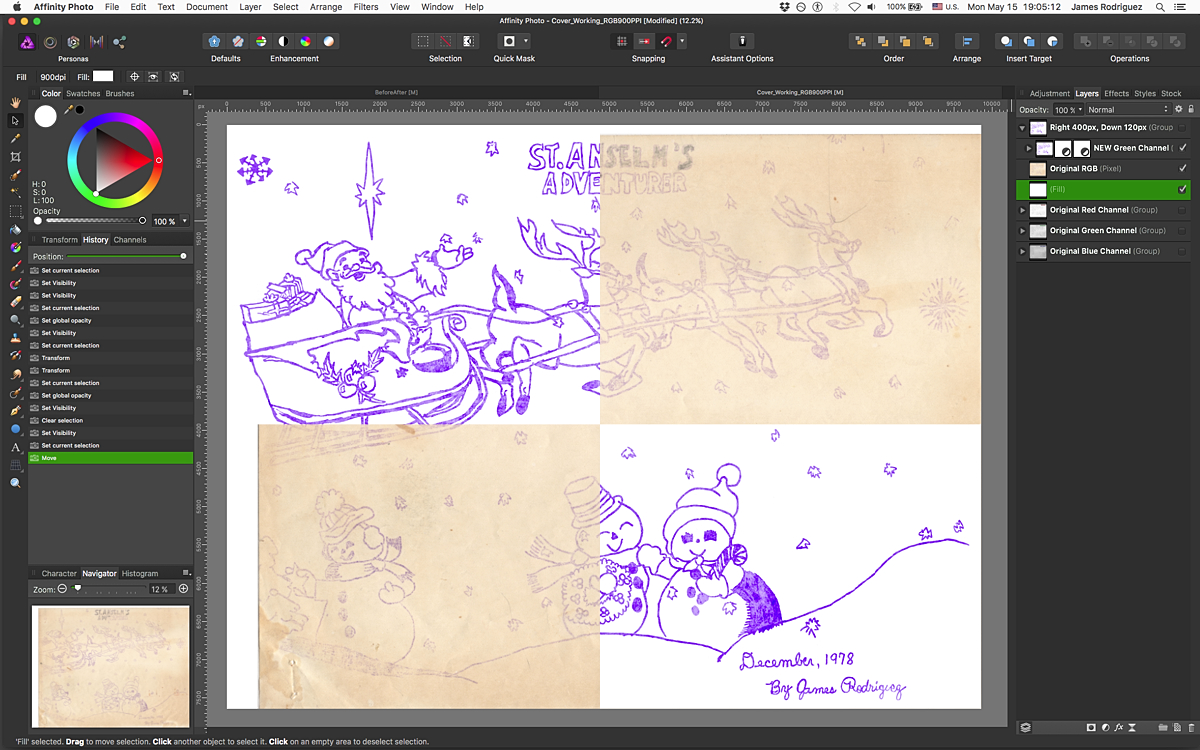Select the Clear selection history step
Viewport: 1200px width, 750px height.
tap(110, 420)
